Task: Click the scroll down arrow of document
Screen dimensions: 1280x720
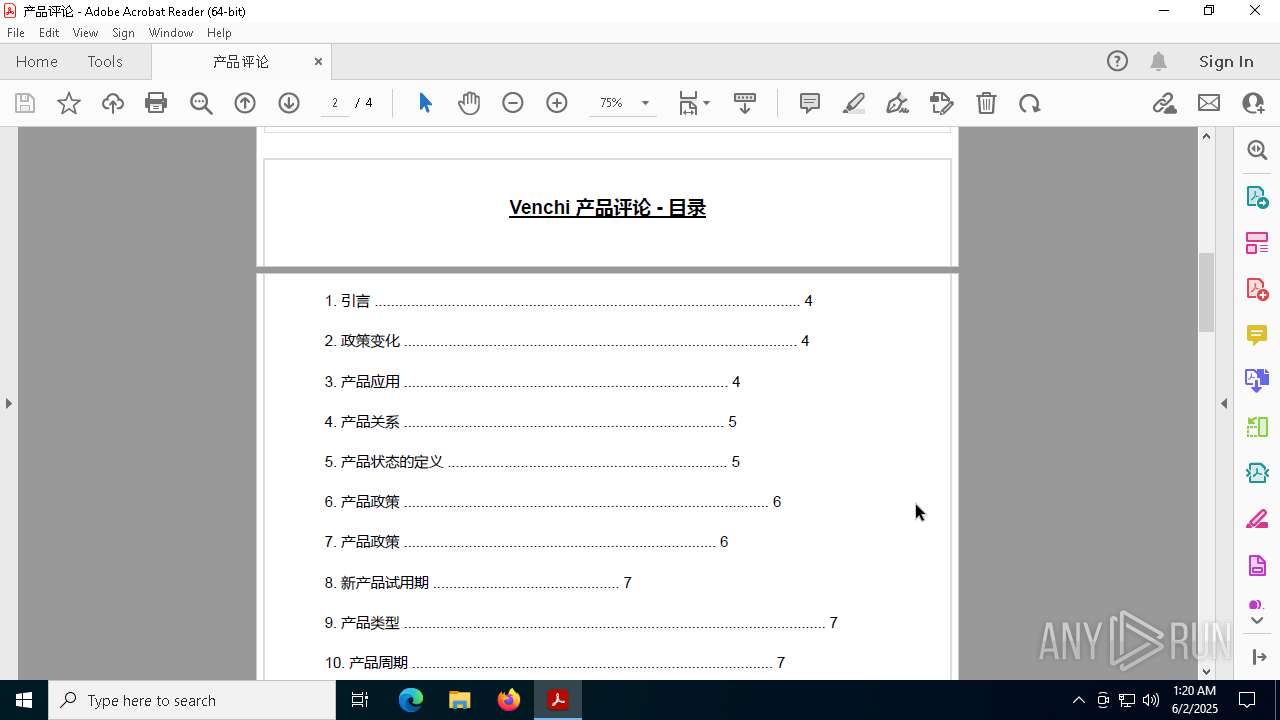Action: pos(1206,671)
